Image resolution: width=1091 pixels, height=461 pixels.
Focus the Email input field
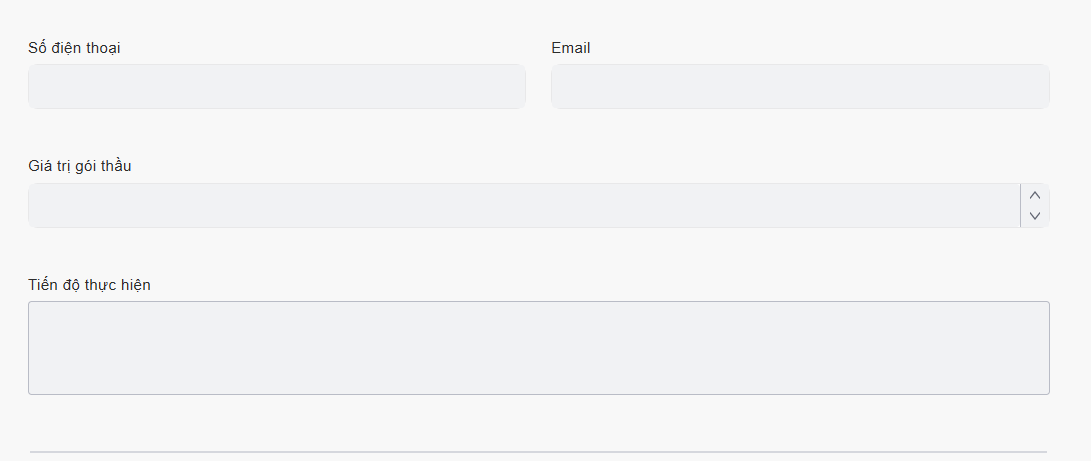(x=800, y=87)
